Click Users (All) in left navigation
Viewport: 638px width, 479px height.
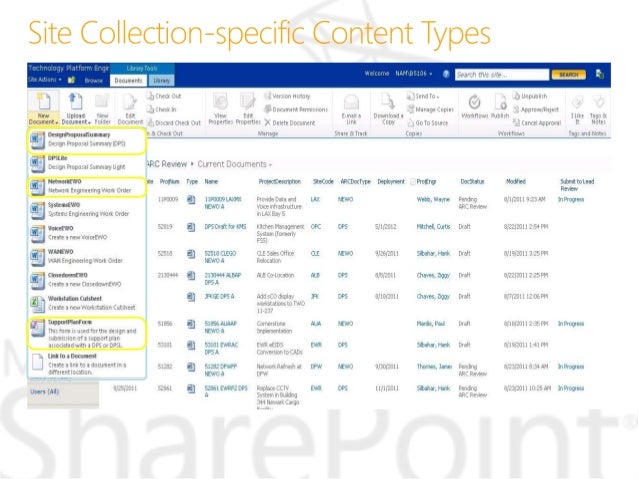pyautogui.click(x=44, y=392)
